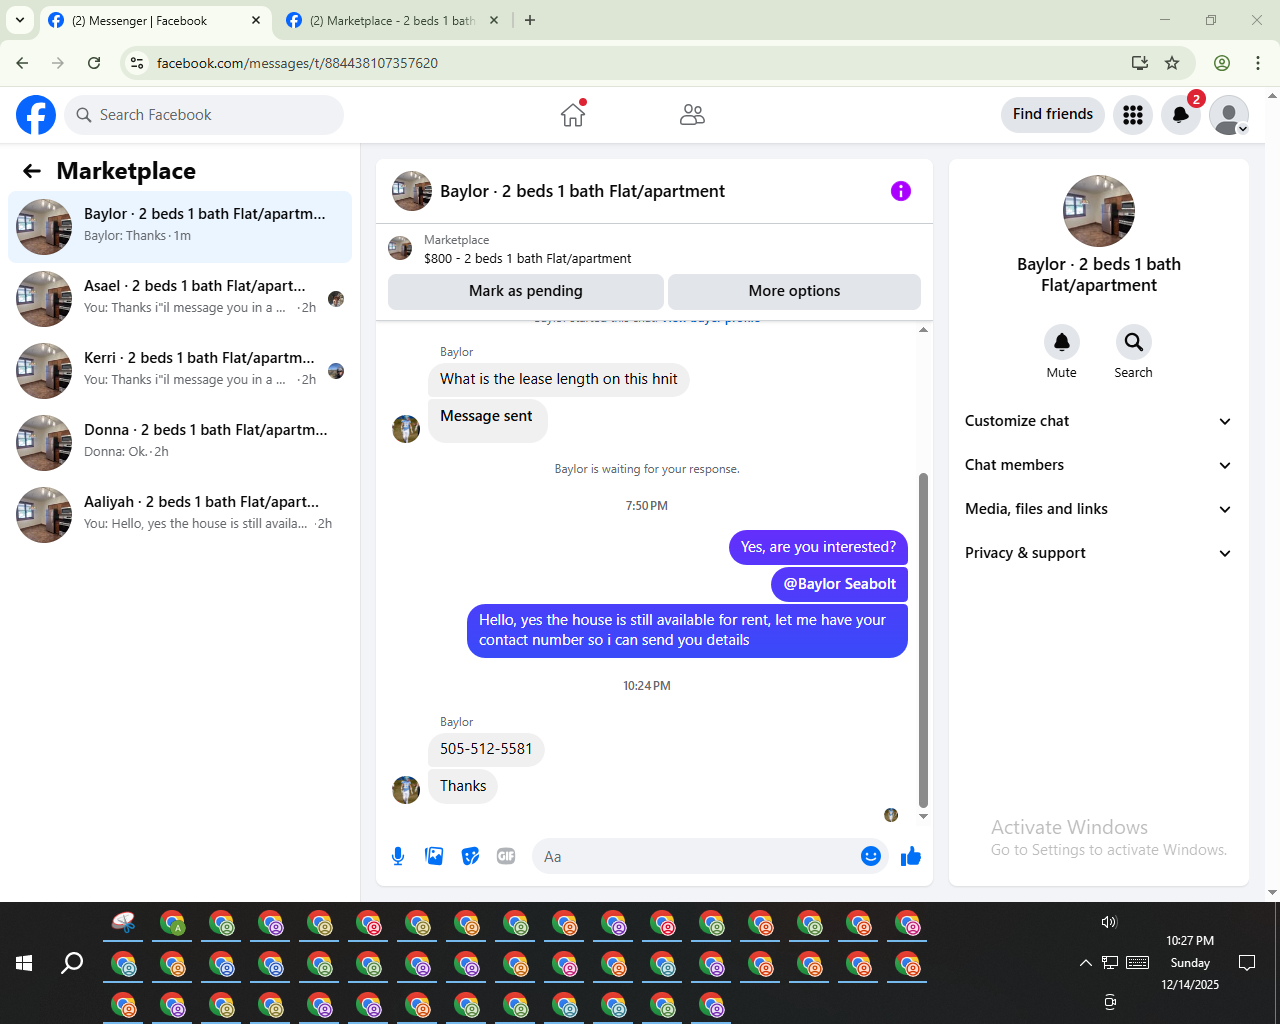Open the $800 2 beds Marketplace listing link
This screenshot has height=1024, width=1280.
click(x=527, y=258)
